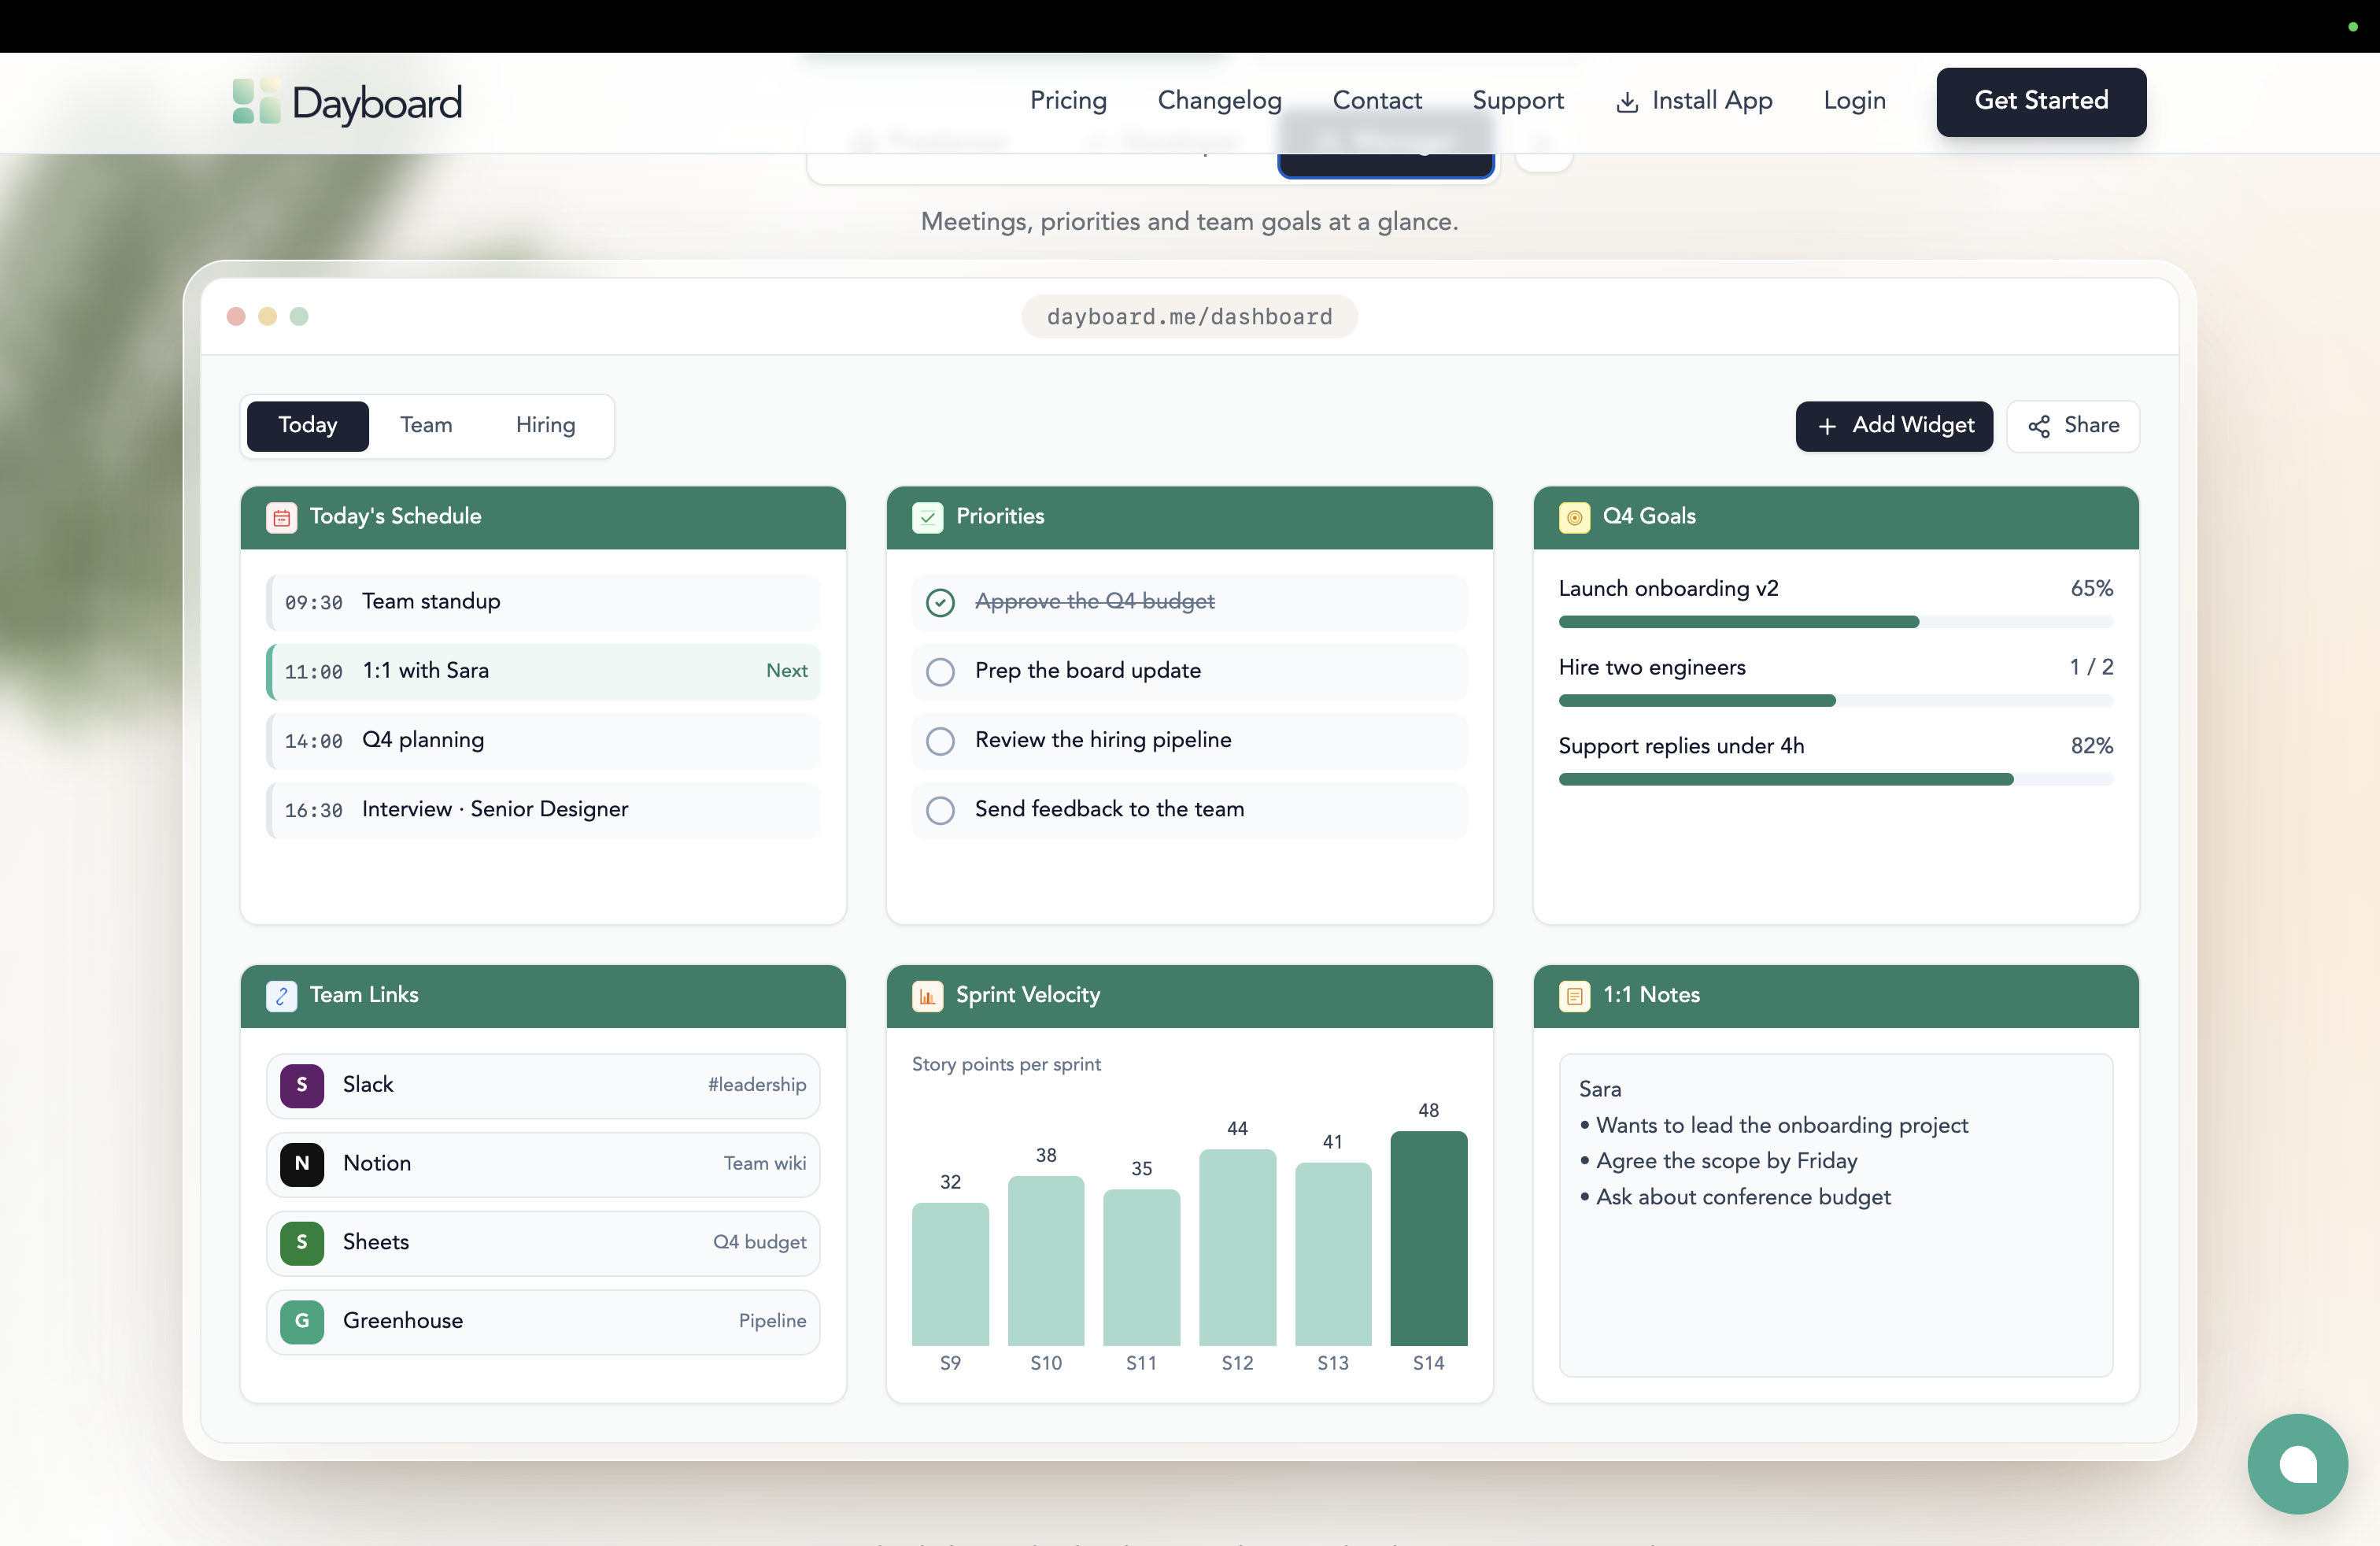Click the black Notion N icon
Screen dimensions: 2380x1546
point(302,1164)
